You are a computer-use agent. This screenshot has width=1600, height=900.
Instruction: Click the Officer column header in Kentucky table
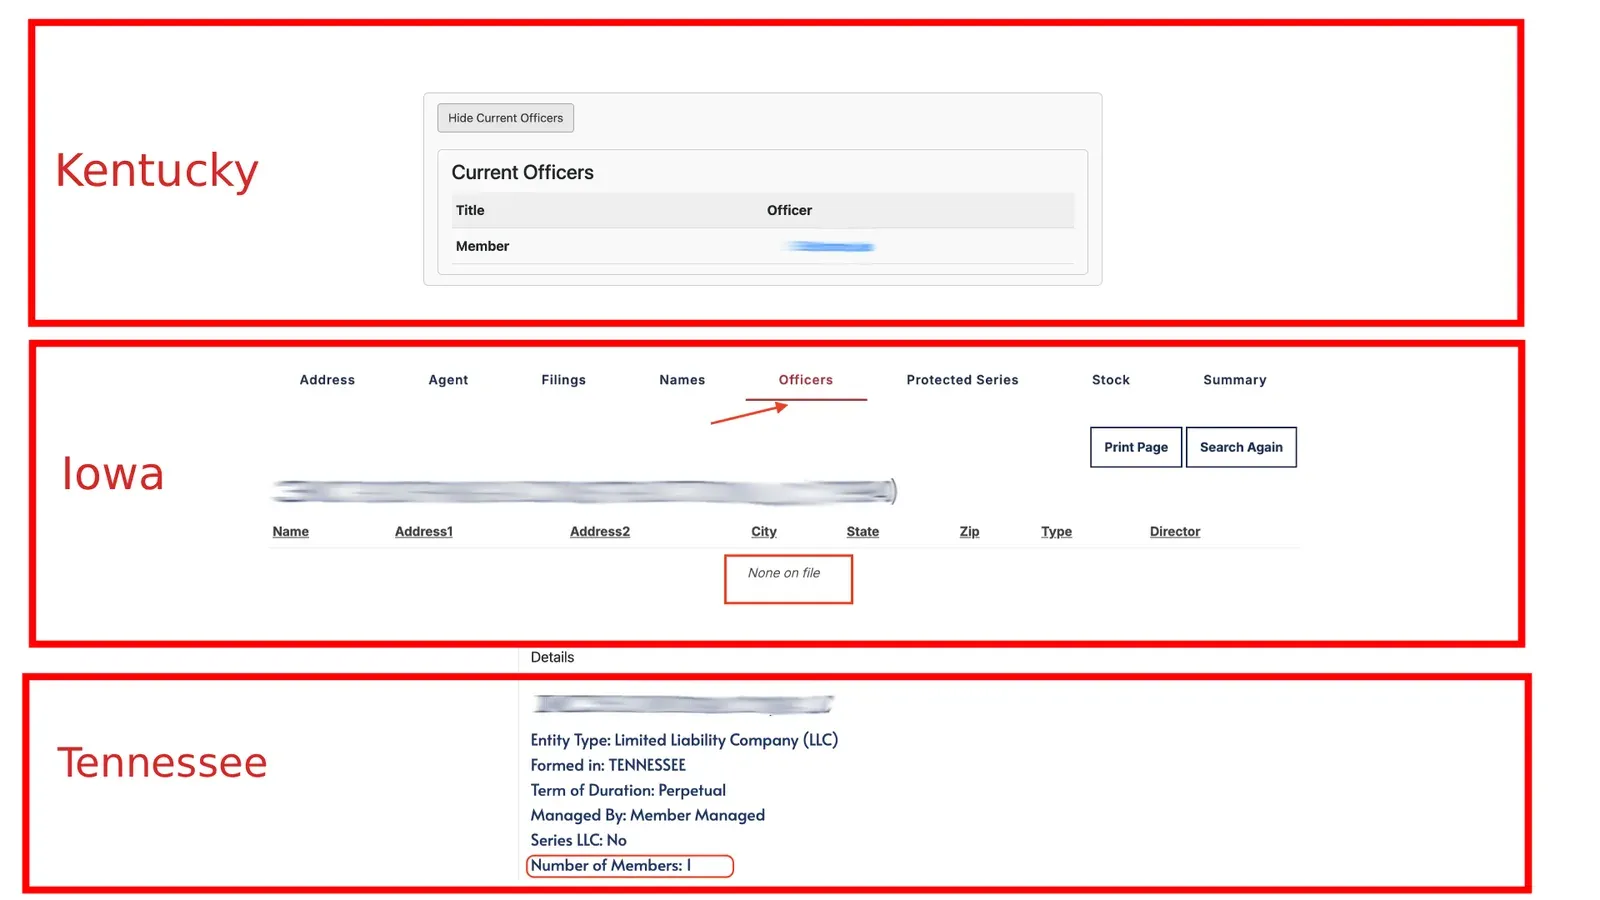tap(789, 210)
